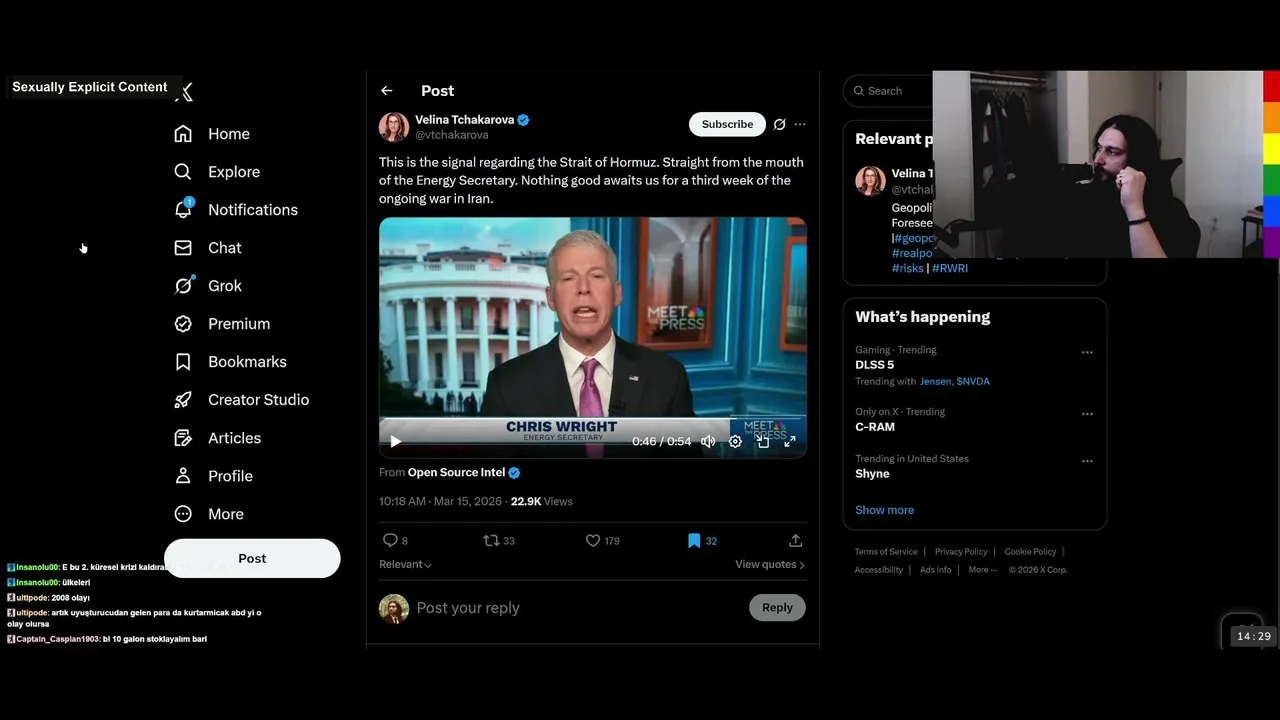Go back with the Post arrow
Image resolution: width=1280 pixels, height=720 pixels.
coord(387,91)
